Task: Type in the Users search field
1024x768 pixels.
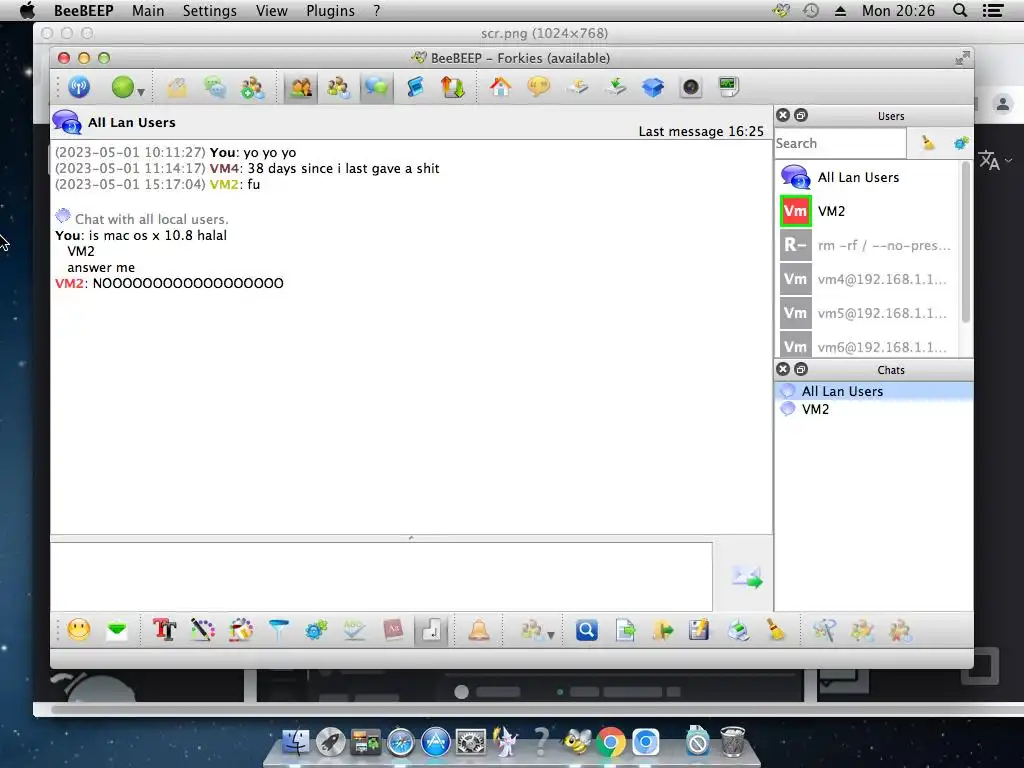Action: coord(840,144)
